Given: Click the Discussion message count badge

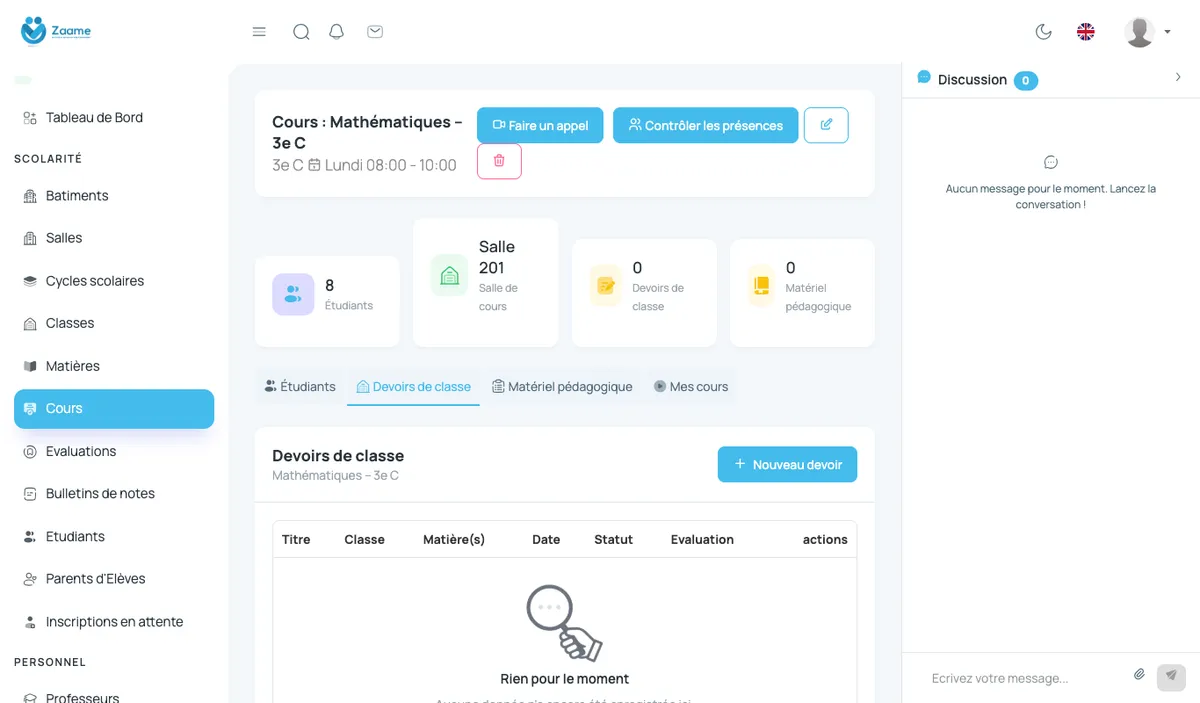Looking at the screenshot, I should tap(1026, 80).
